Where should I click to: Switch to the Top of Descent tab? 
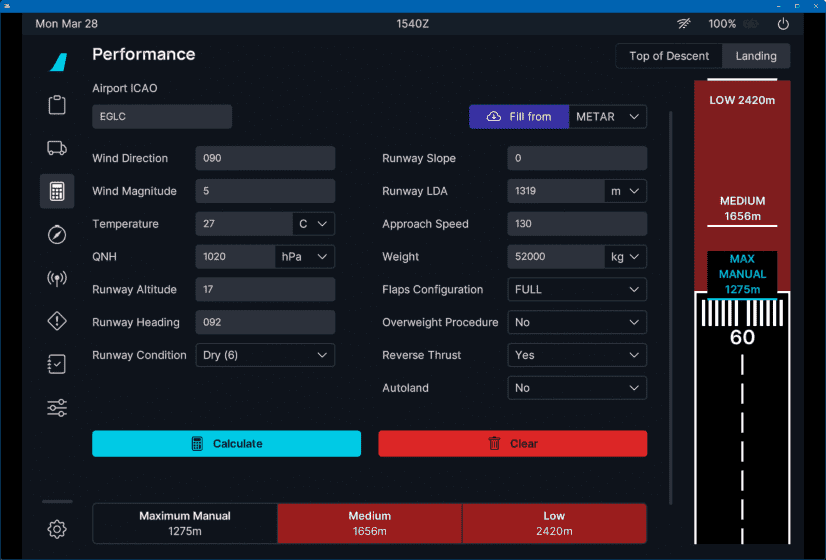[x=669, y=56]
